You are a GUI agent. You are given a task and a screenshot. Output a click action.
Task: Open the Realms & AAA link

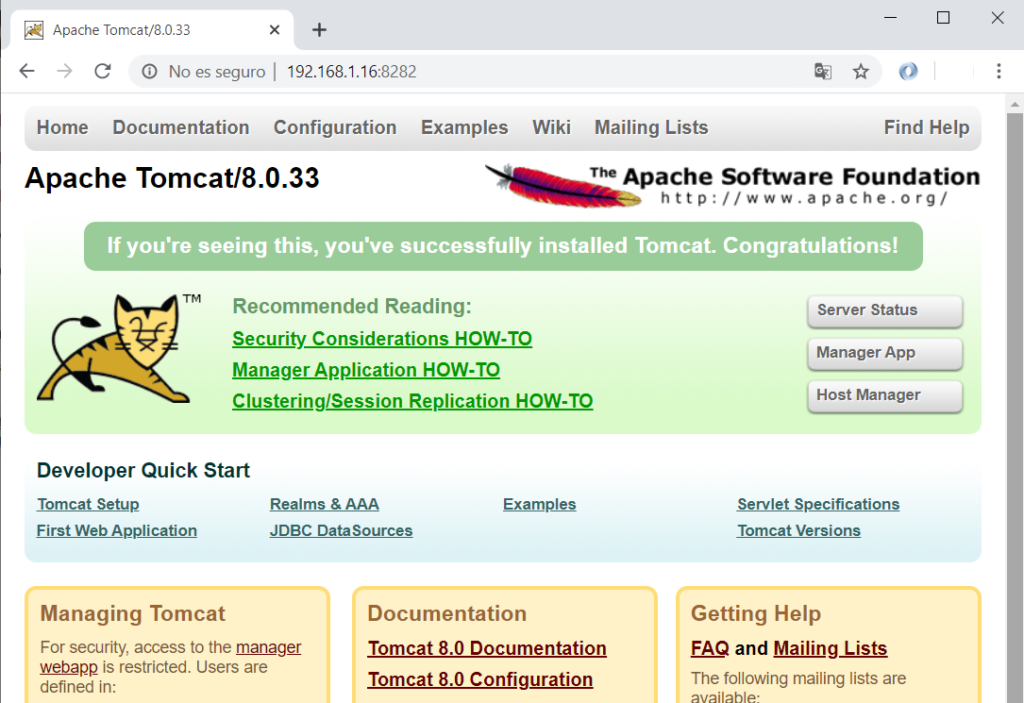[324, 504]
